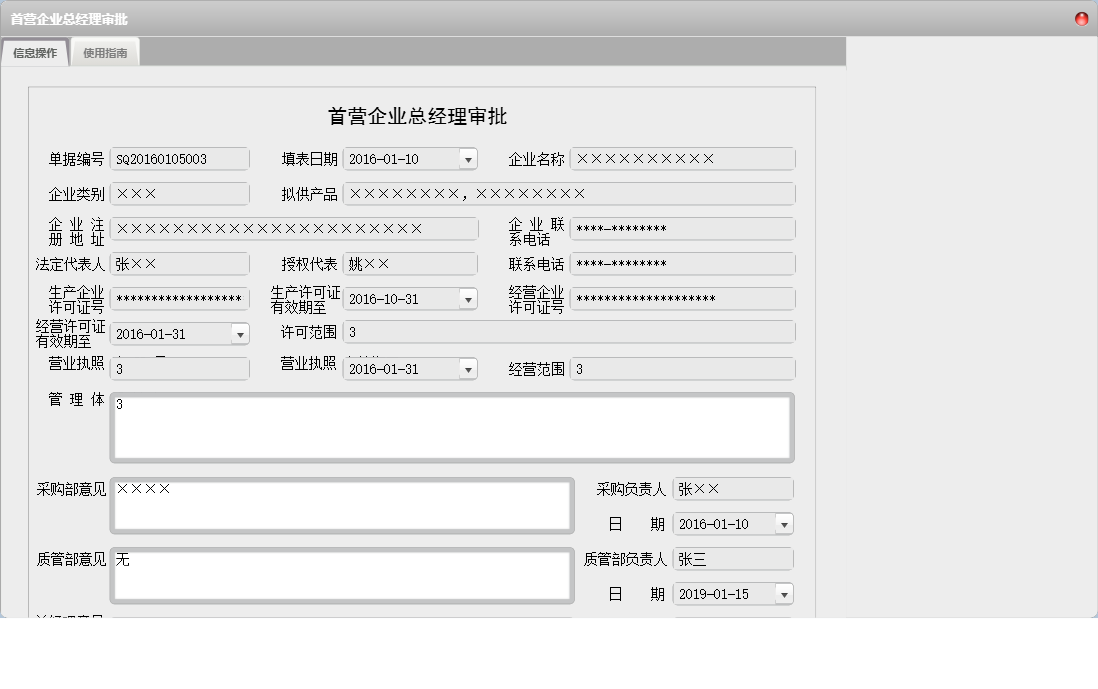This screenshot has height=689, width=1098.
Task: Click the masked 企业联系电话 field
Action: coord(682,228)
